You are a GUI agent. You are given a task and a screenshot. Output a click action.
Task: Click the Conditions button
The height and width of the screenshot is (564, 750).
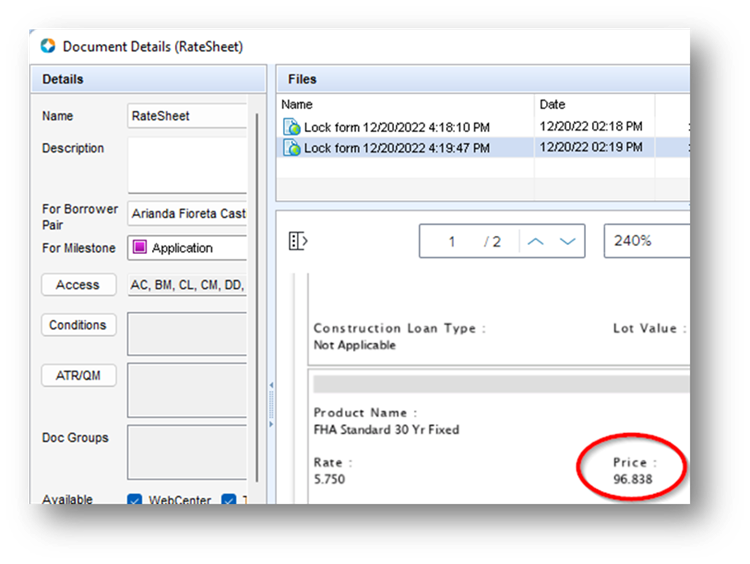click(78, 325)
